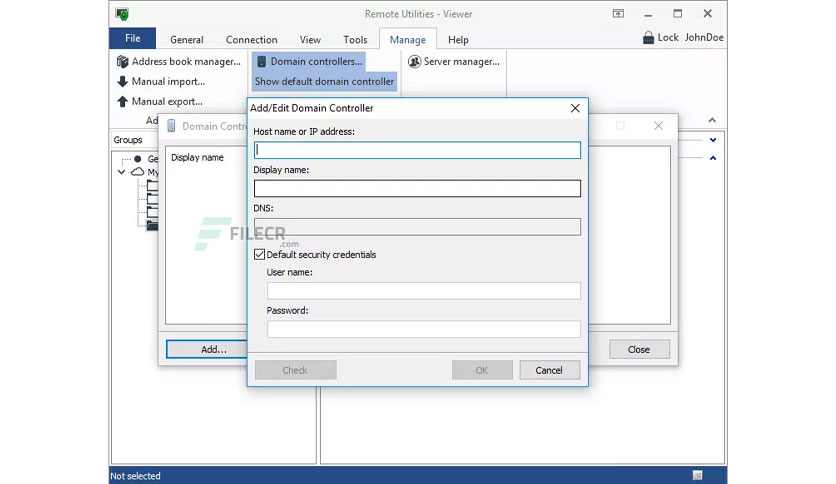Collapse the panel with the blue up chevron
The width and height of the screenshot is (836, 484).
tap(713, 158)
